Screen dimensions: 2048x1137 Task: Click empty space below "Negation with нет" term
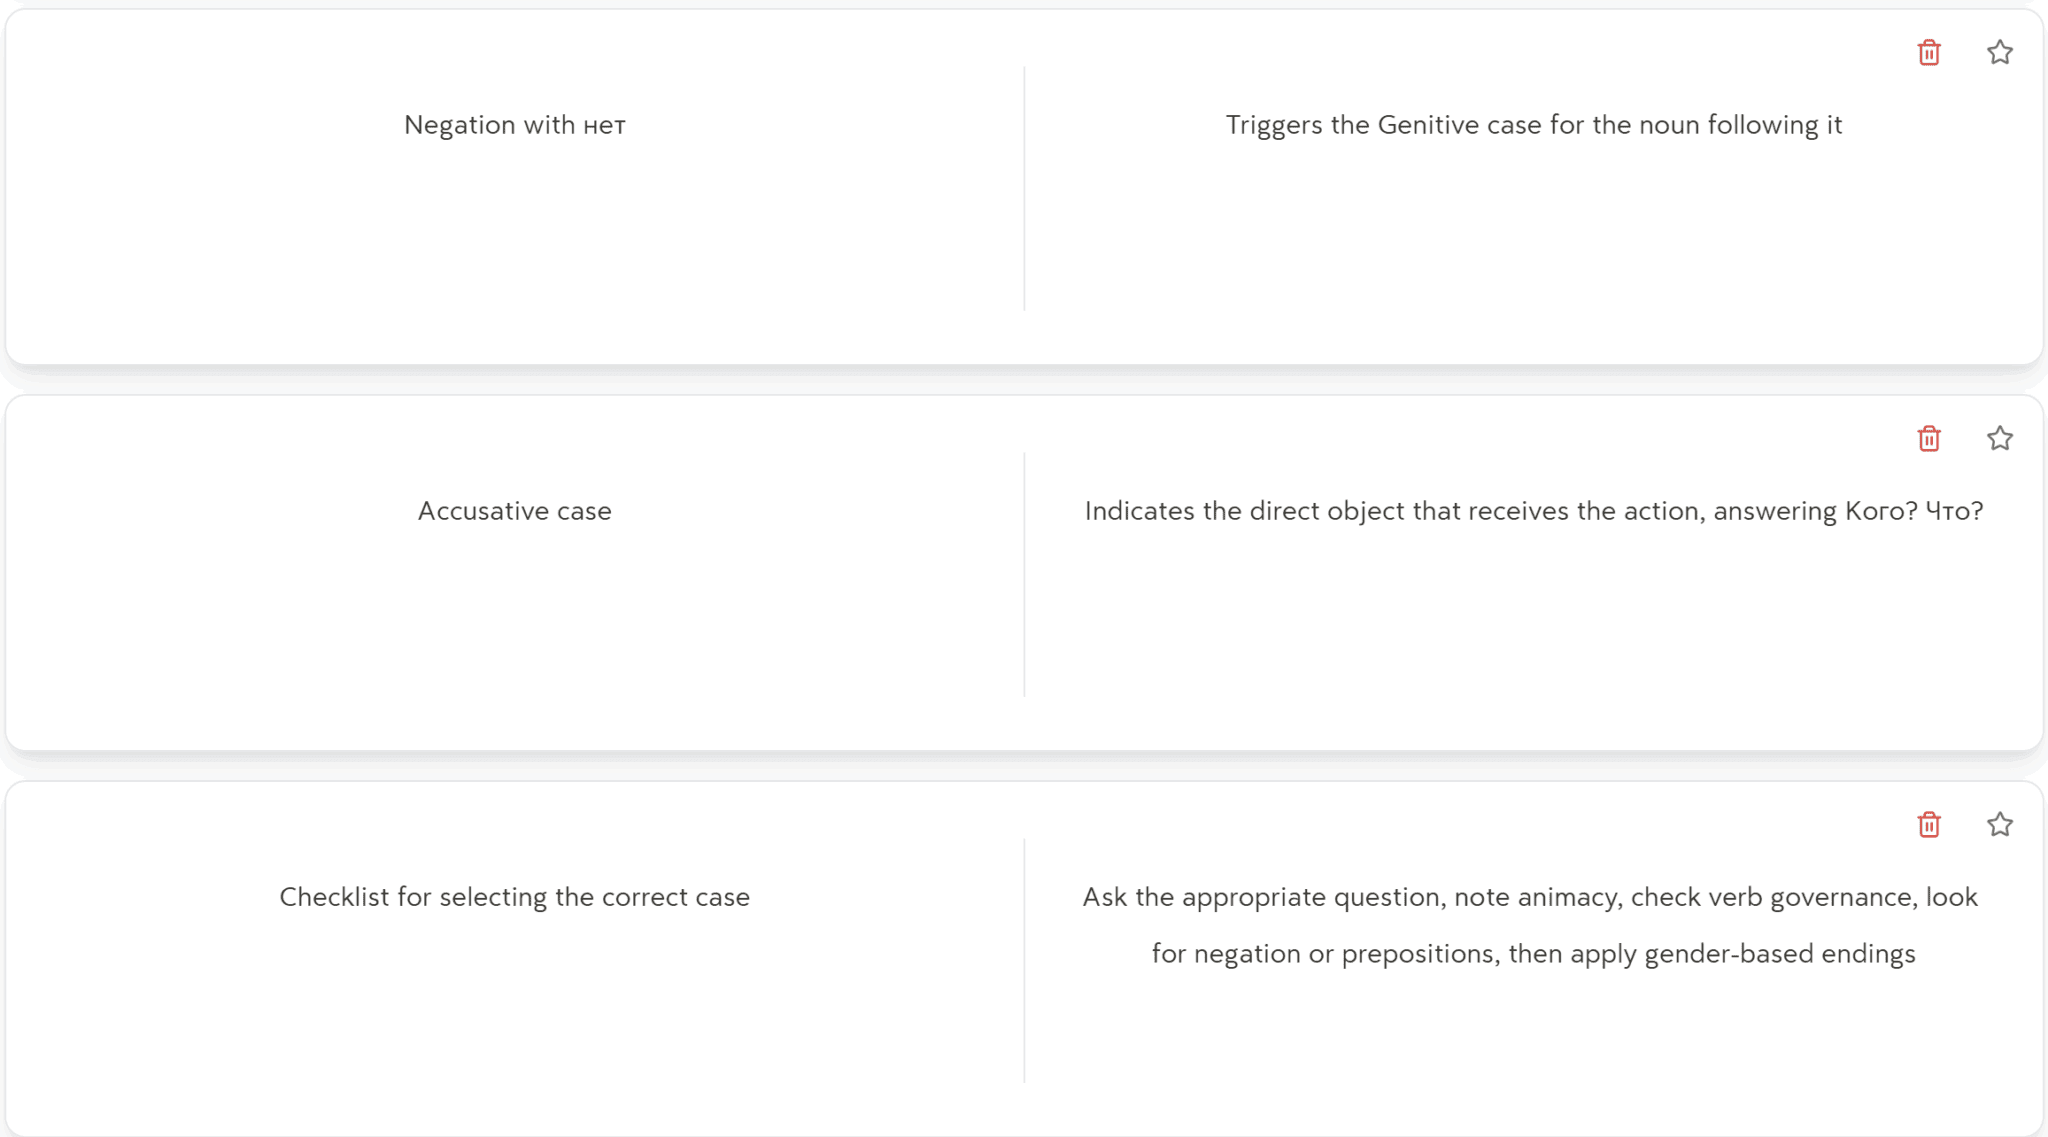(x=514, y=240)
